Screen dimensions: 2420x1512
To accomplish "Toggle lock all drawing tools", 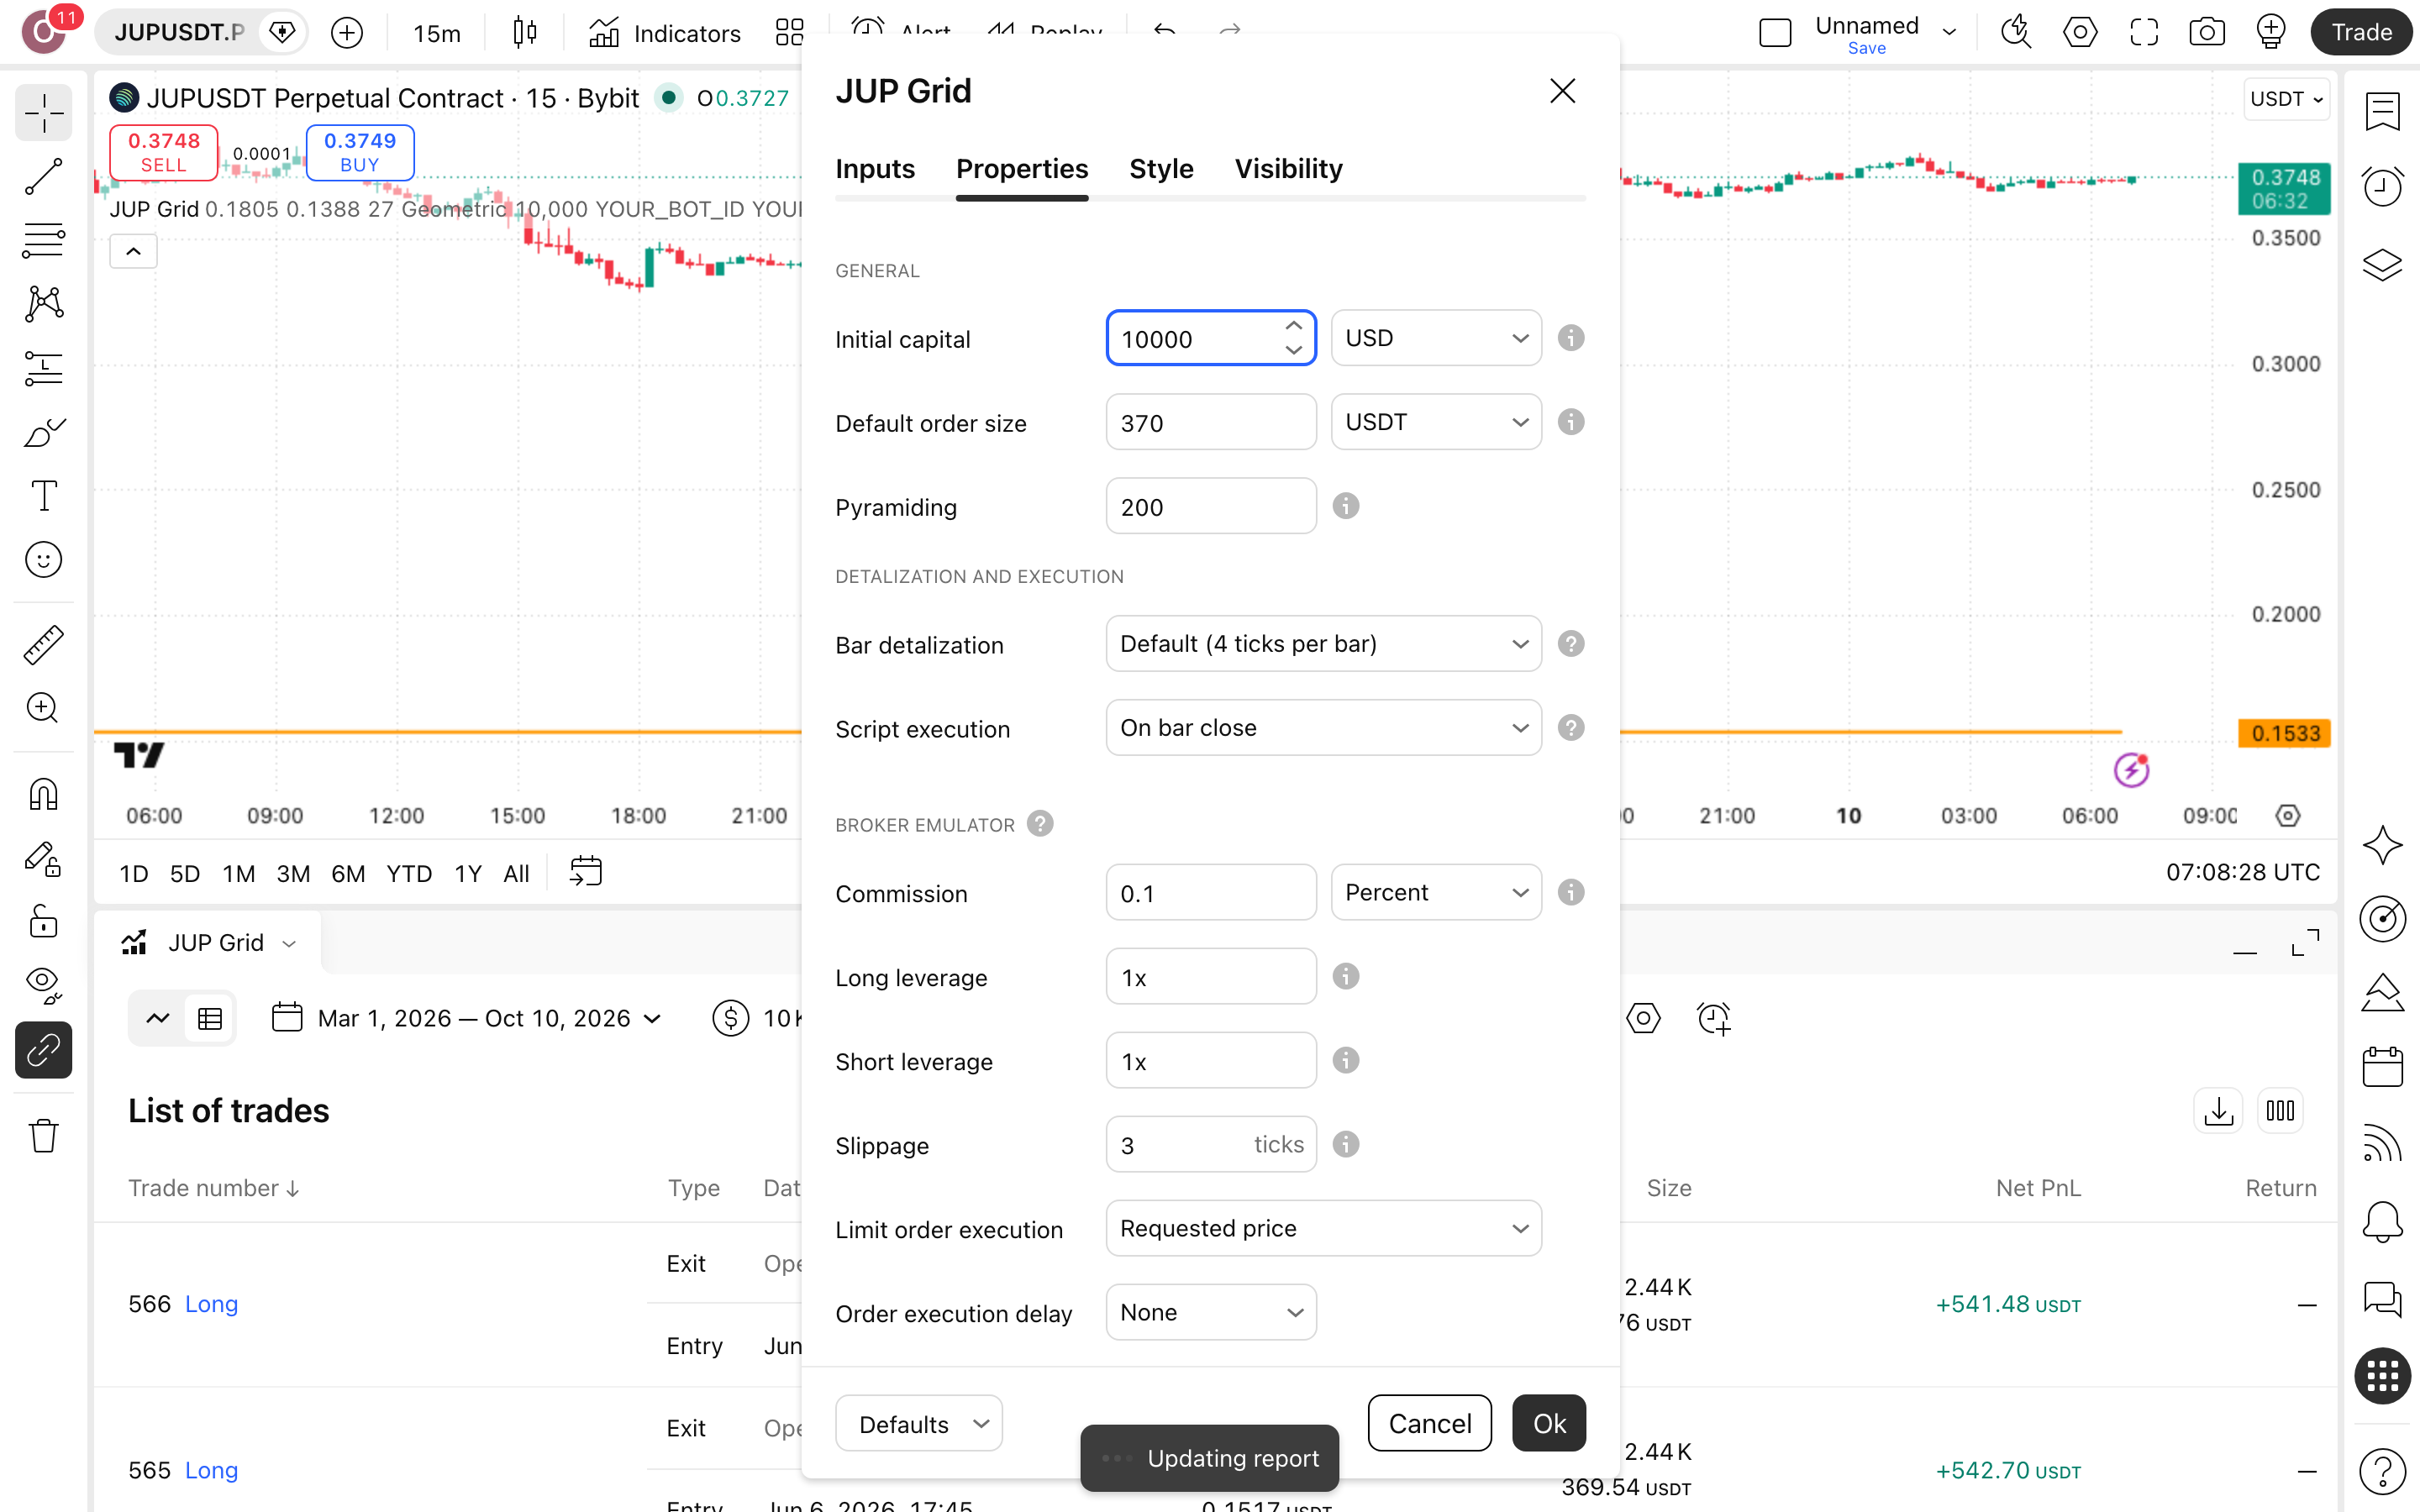I will point(43,921).
